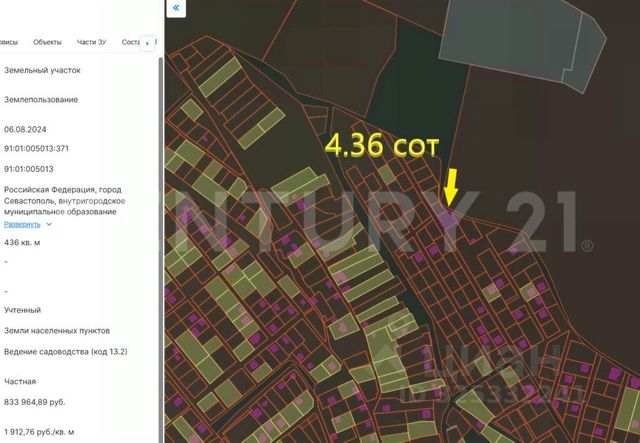640x443 pixels.
Task: Select cadastral number 91:01:005013:371
Action: coord(36,149)
